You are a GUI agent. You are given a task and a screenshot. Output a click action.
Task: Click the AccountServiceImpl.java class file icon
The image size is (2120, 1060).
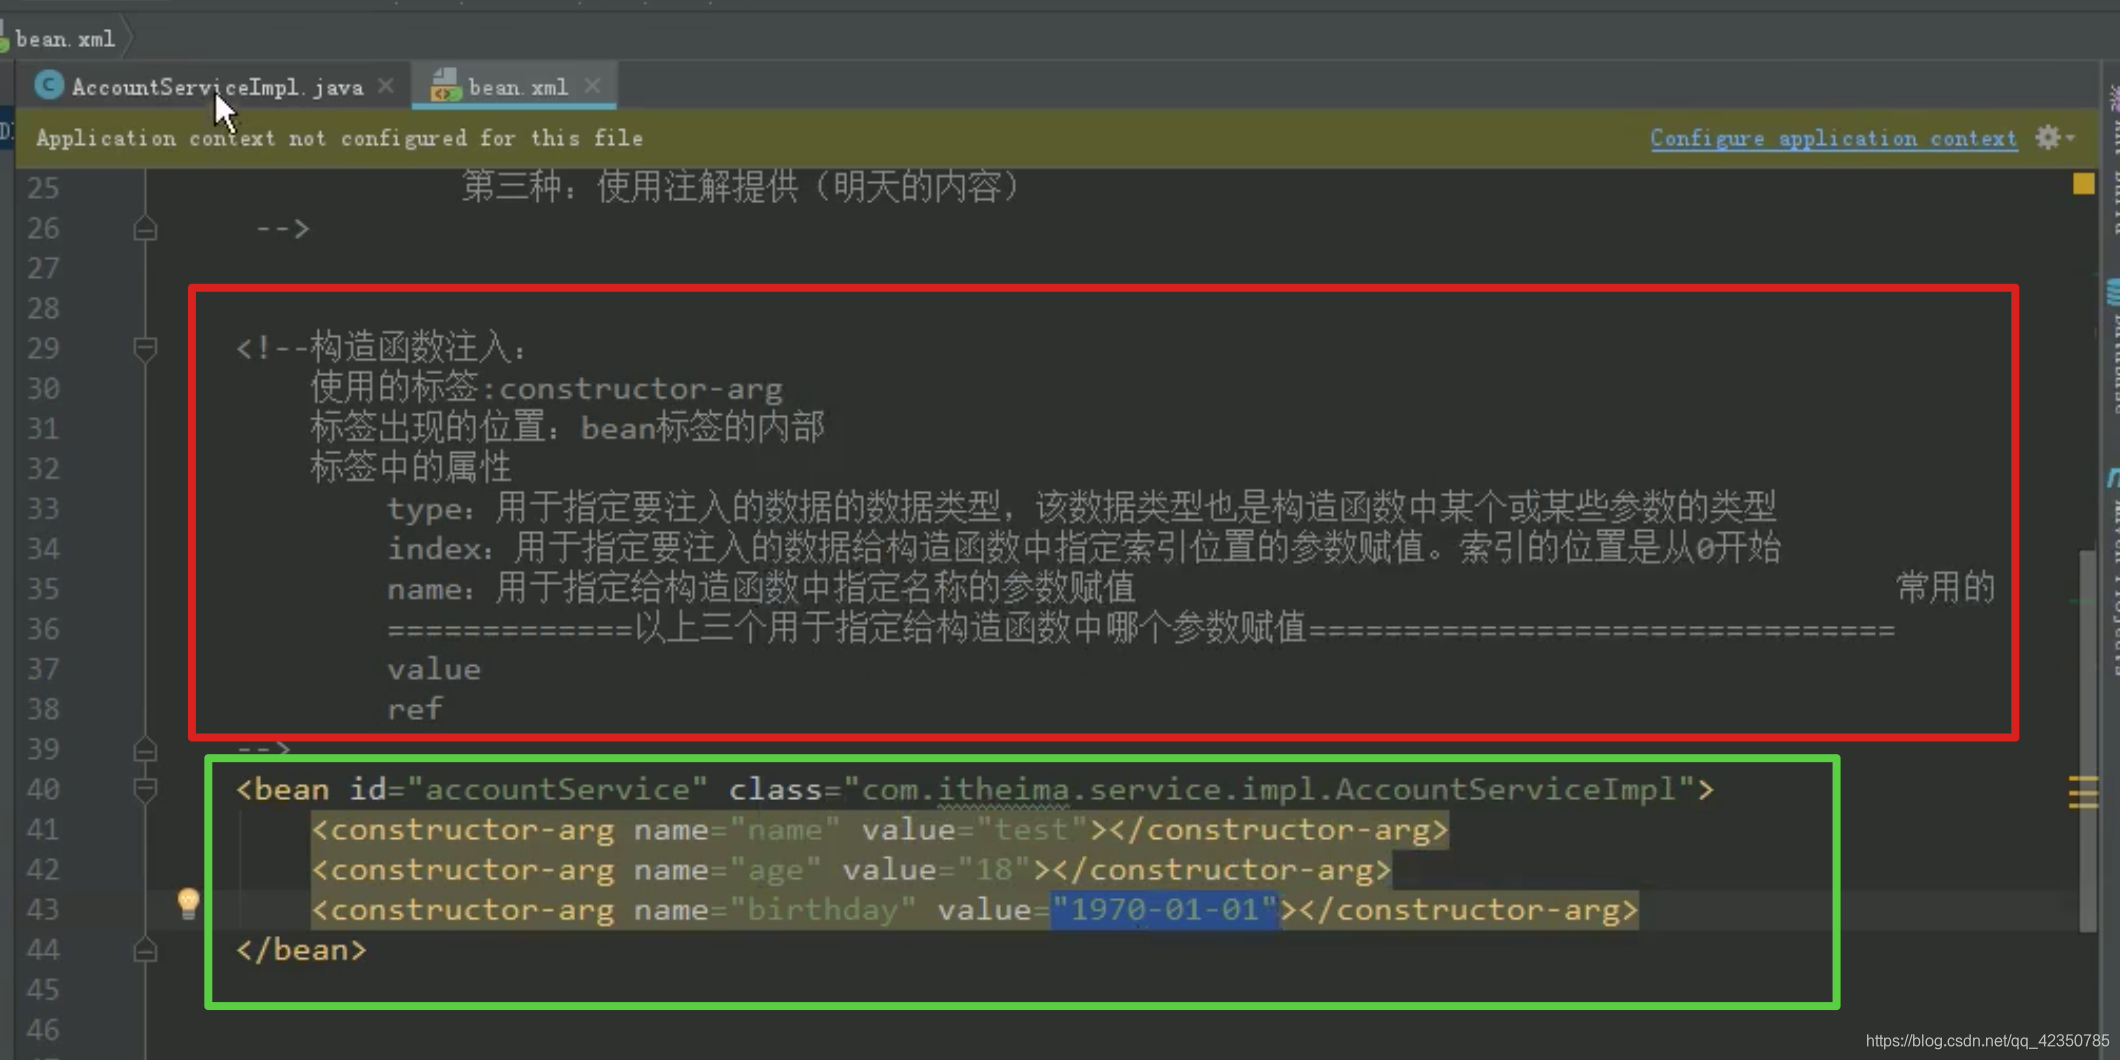(x=48, y=86)
